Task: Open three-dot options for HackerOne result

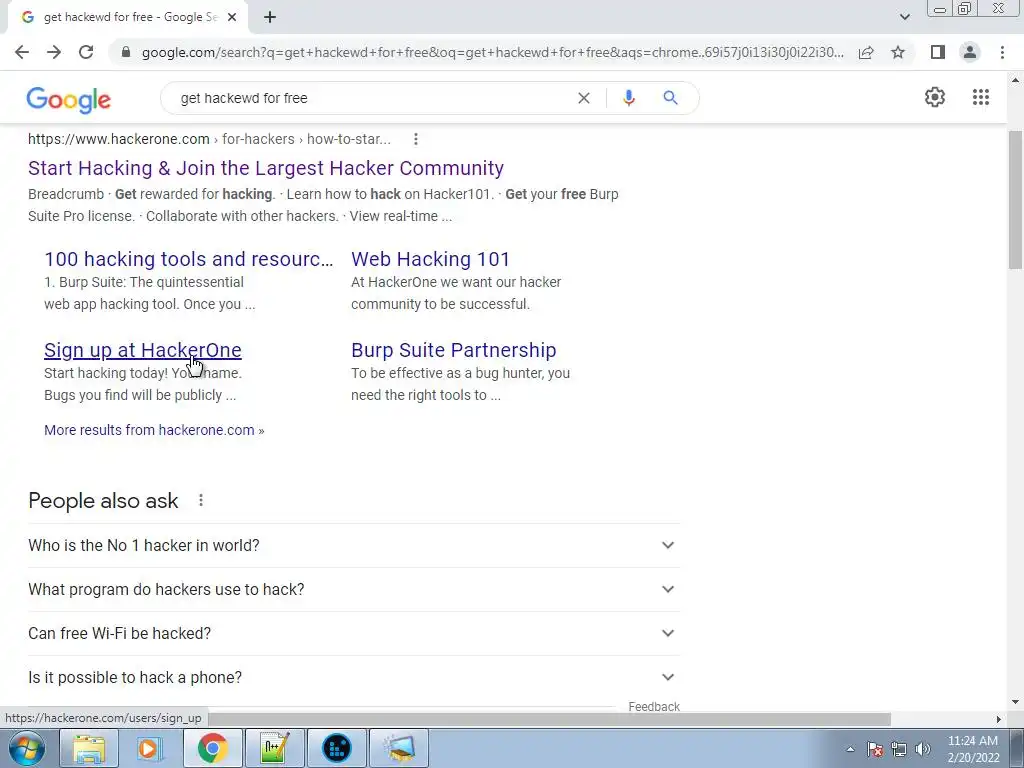Action: coord(415,139)
